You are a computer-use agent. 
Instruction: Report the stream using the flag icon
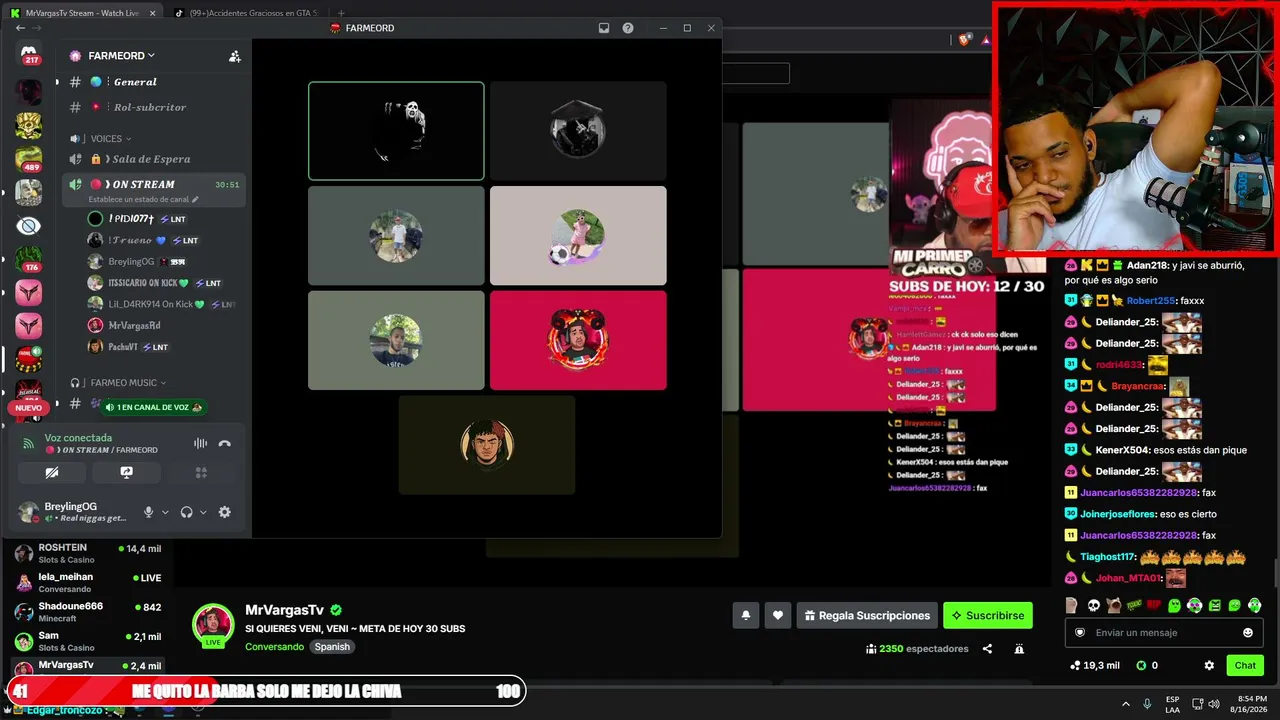(x=1019, y=649)
